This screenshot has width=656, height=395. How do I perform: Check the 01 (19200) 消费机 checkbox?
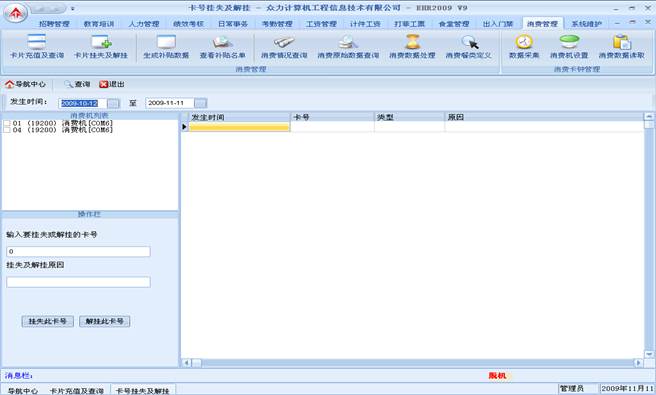tap(7, 123)
